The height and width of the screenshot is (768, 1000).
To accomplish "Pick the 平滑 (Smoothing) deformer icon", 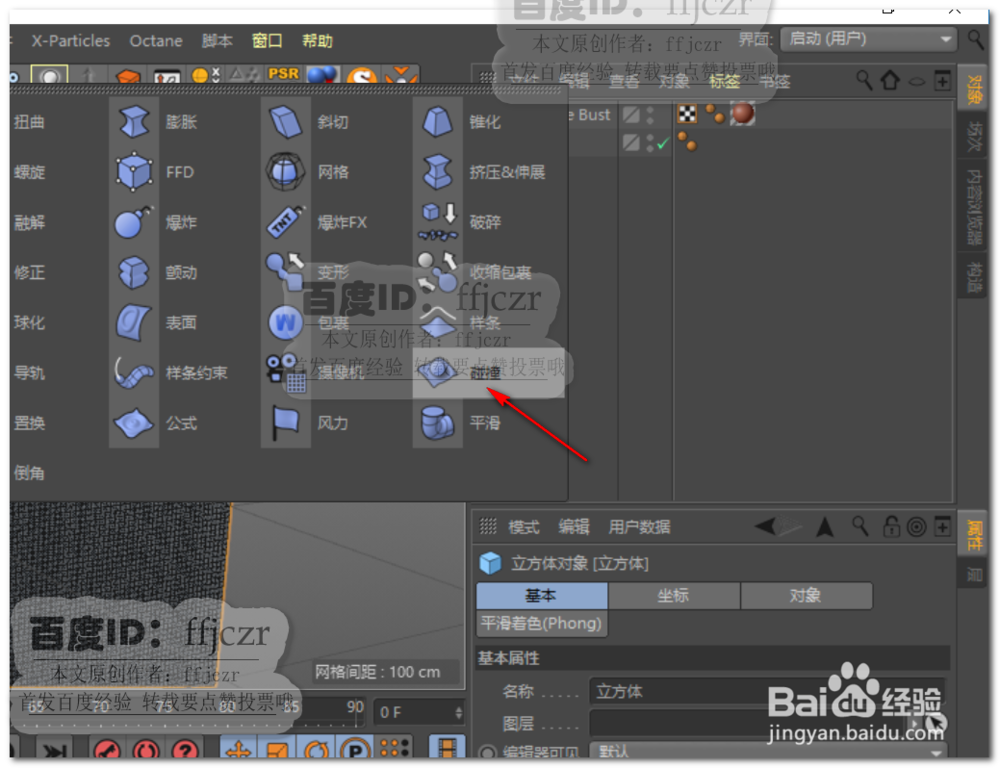I will (438, 423).
